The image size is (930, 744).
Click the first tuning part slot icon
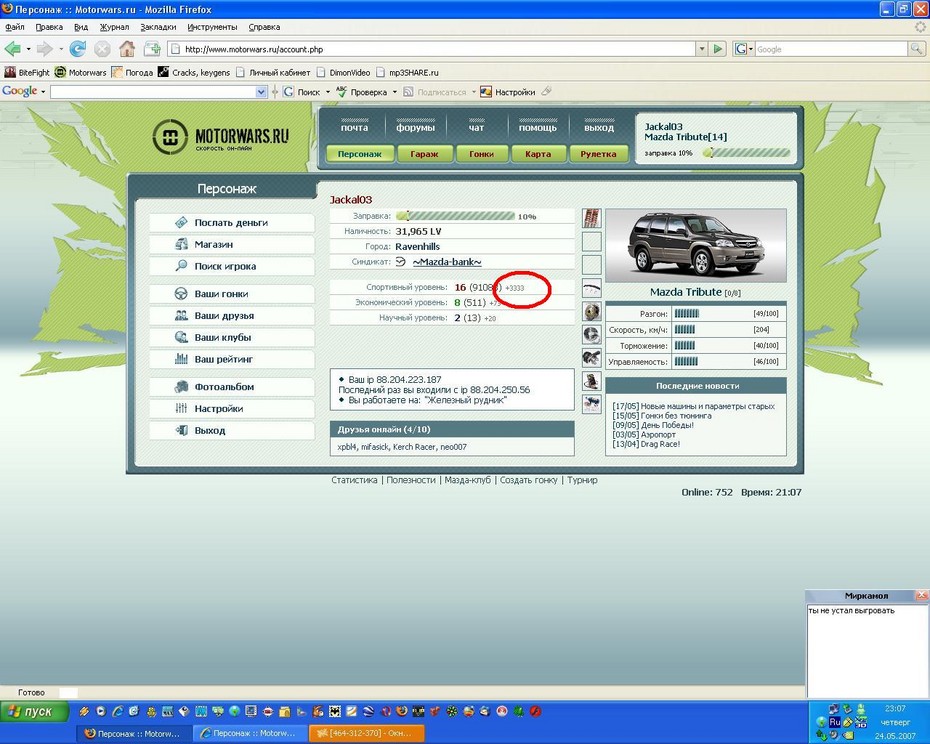[x=591, y=218]
